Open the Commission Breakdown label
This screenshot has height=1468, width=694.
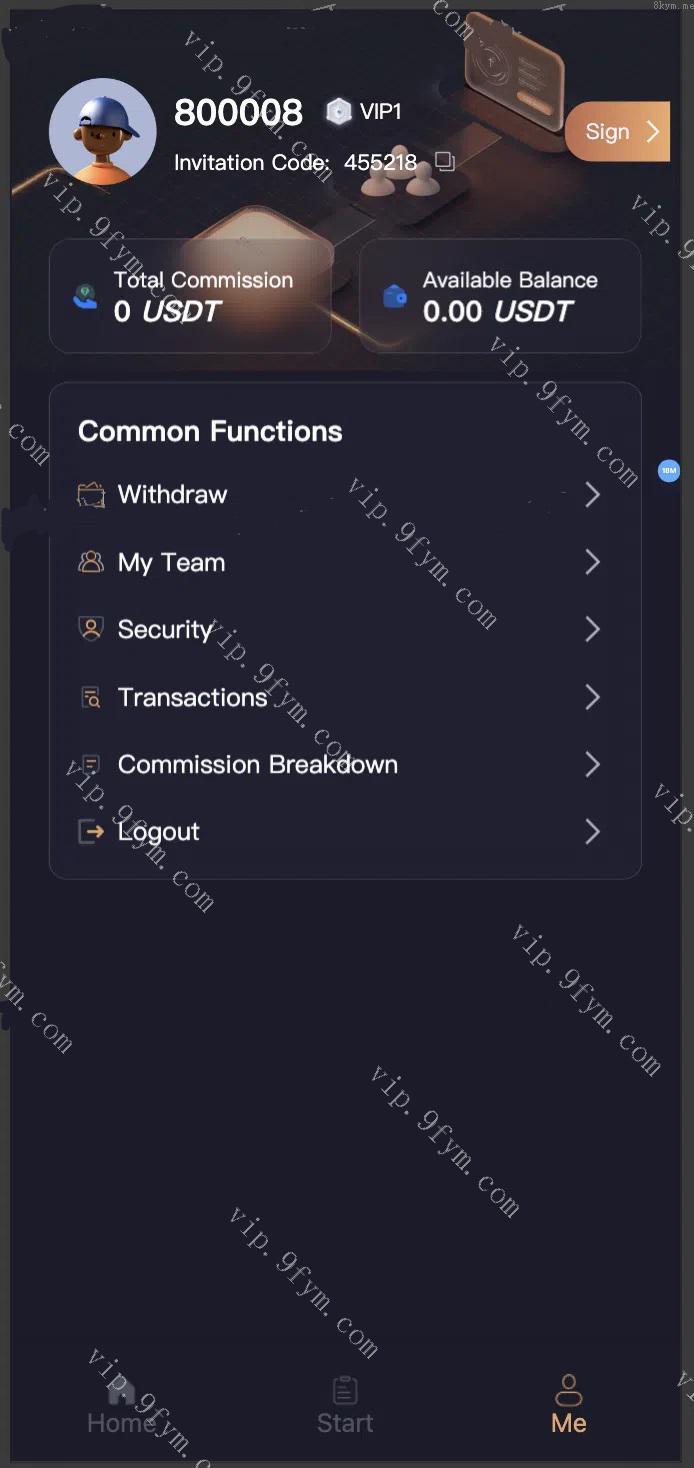coord(258,765)
